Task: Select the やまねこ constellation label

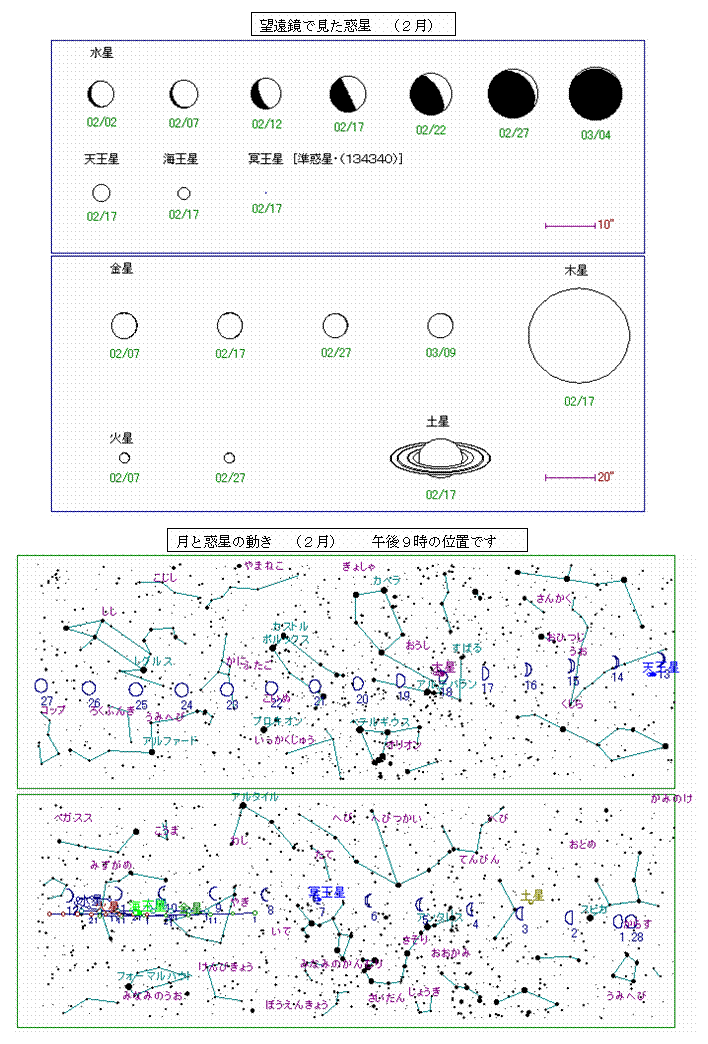Action: (x=263, y=565)
